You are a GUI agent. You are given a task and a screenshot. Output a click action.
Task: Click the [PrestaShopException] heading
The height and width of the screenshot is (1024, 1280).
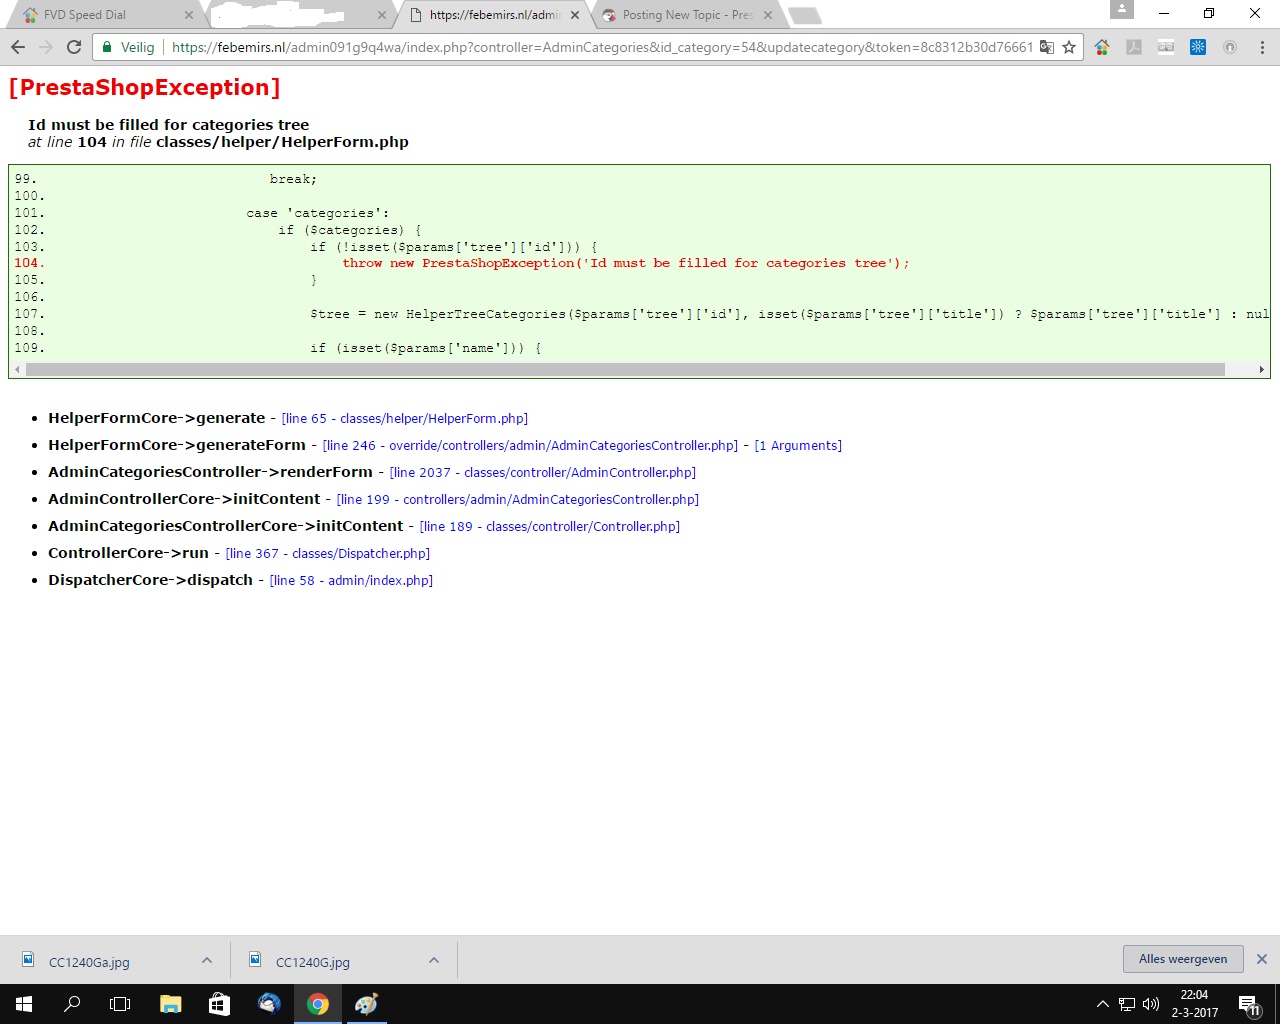click(144, 88)
